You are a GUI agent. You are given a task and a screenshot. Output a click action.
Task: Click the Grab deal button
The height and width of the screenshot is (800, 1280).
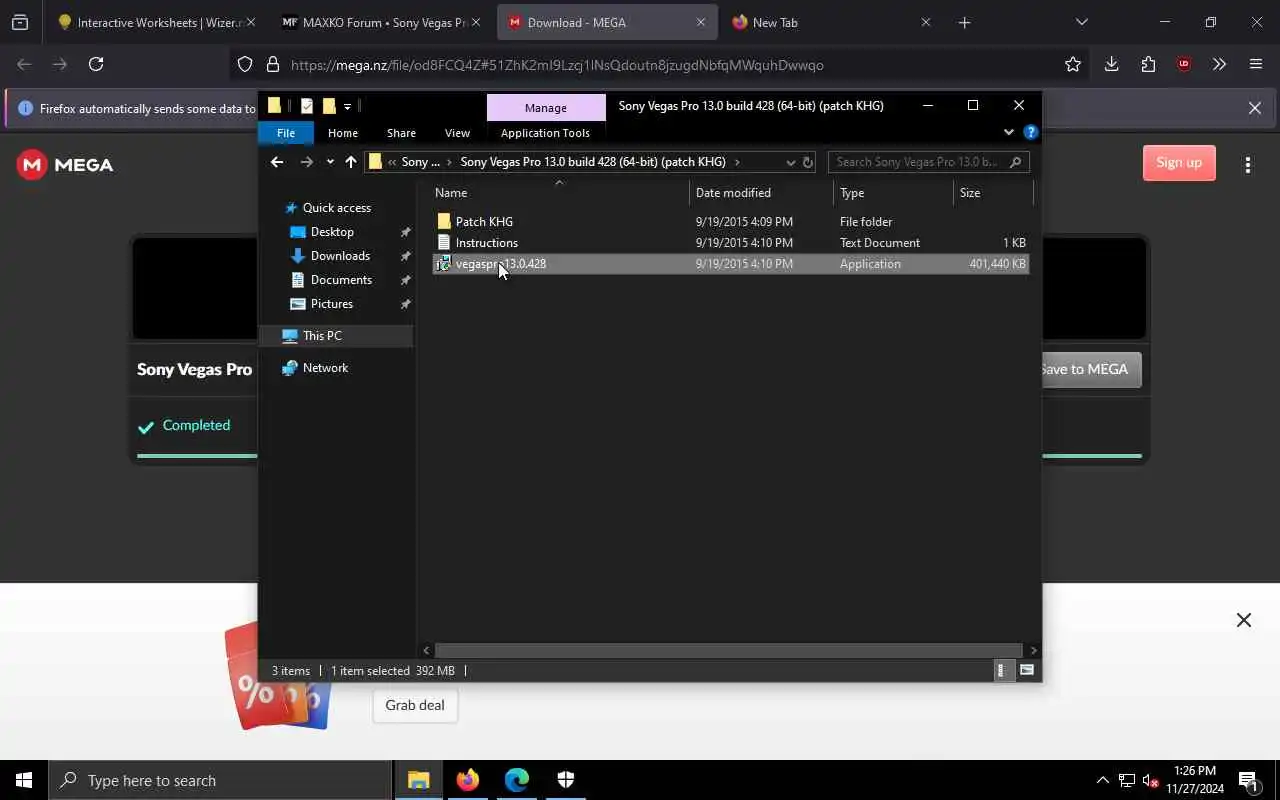pyautogui.click(x=415, y=705)
